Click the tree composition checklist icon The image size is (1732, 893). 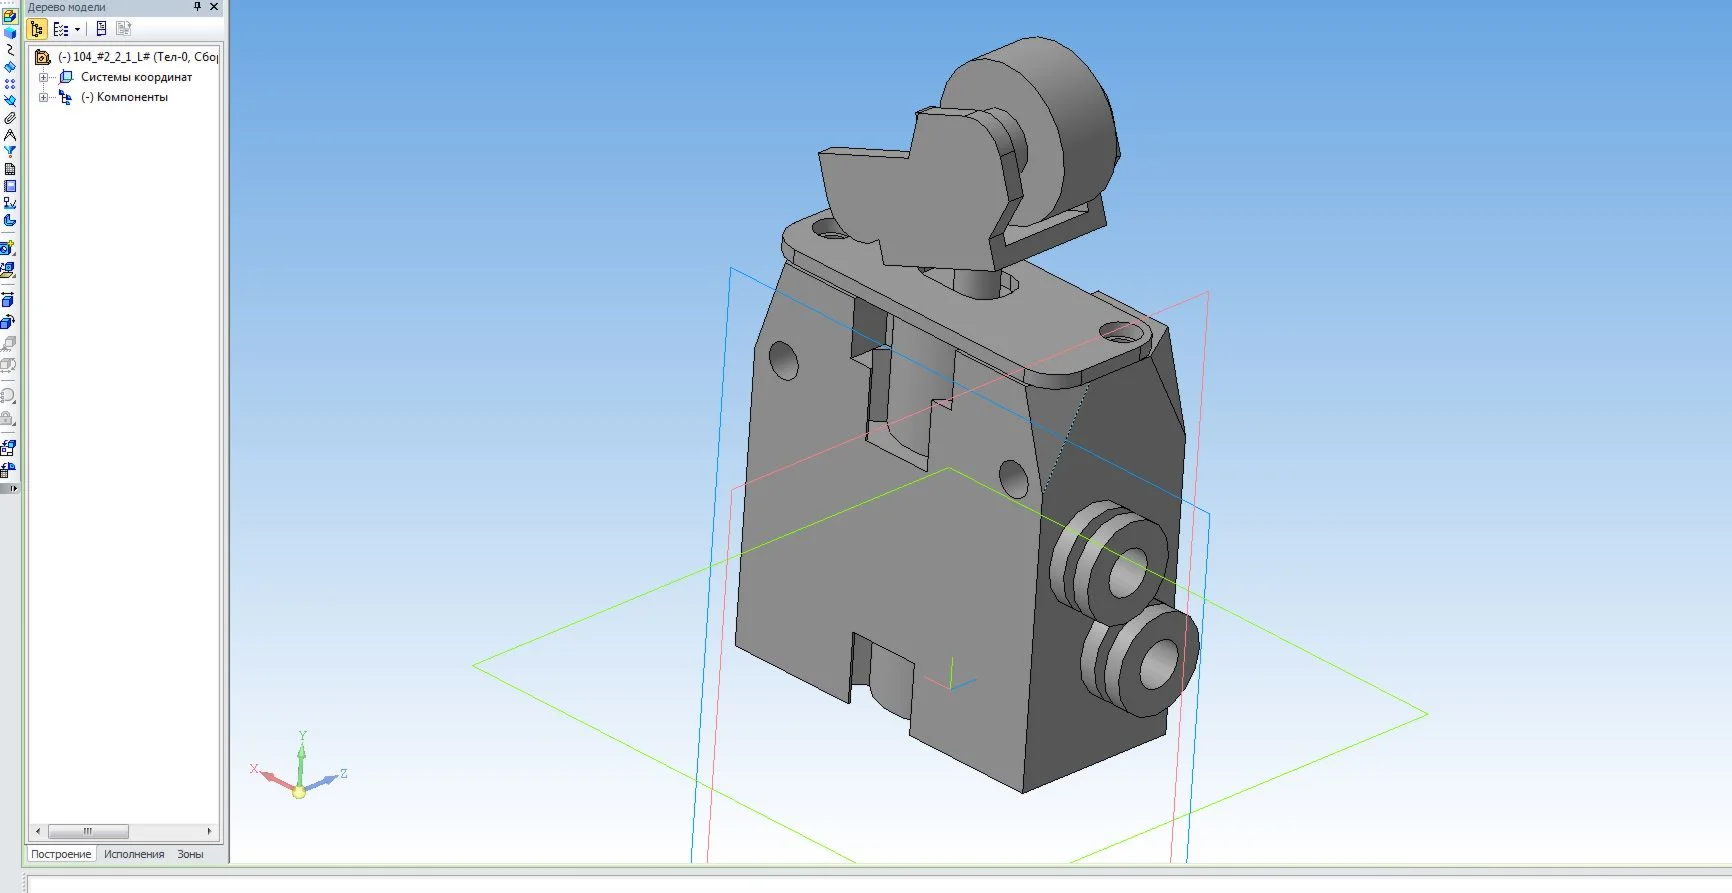click(60, 29)
